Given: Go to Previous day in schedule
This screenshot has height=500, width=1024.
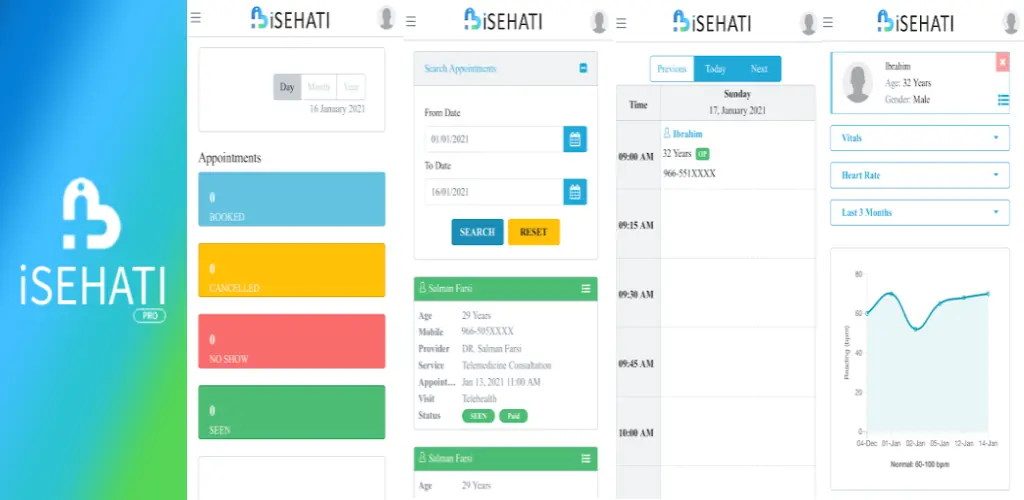Looking at the screenshot, I should [671, 69].
